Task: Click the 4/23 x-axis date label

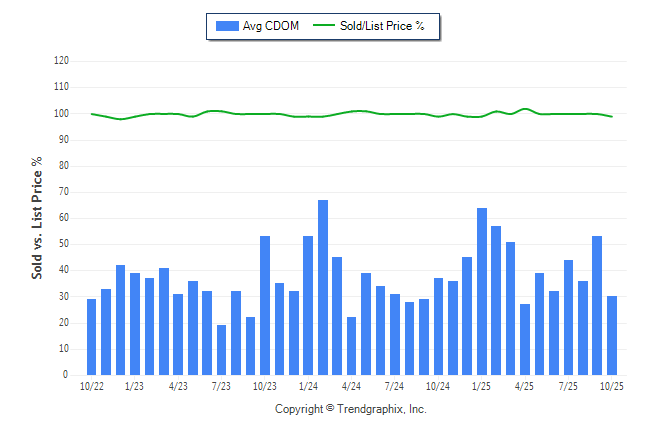Action: coord(178,386)
